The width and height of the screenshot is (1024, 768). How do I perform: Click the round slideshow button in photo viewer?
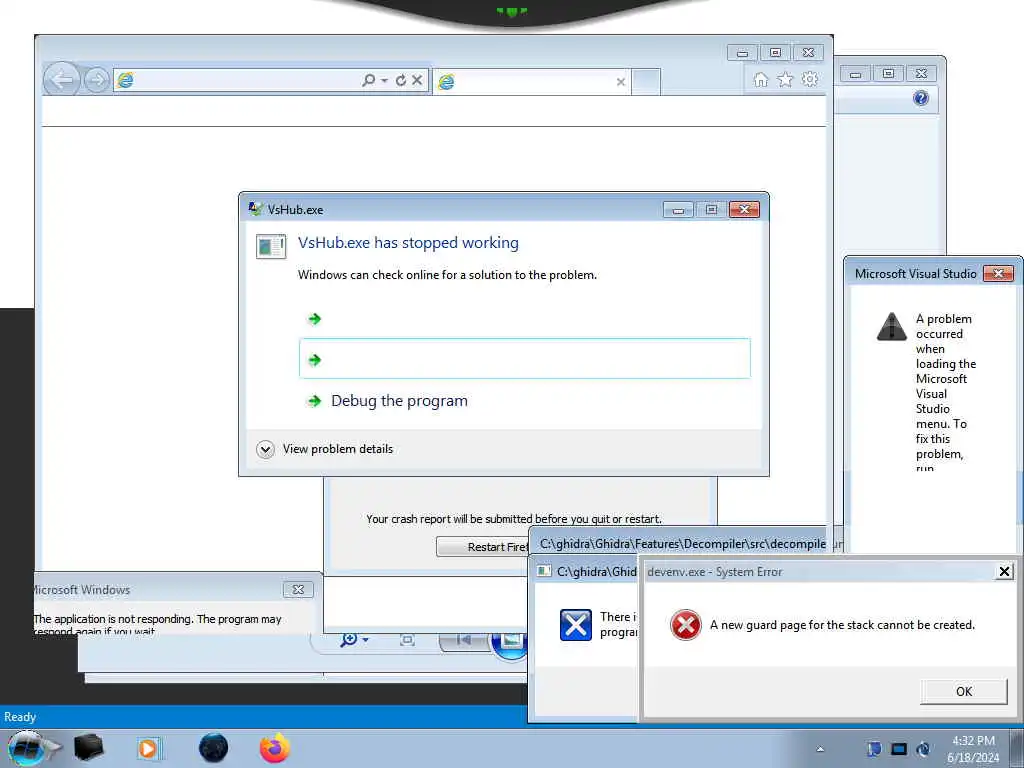click(510, 643)
